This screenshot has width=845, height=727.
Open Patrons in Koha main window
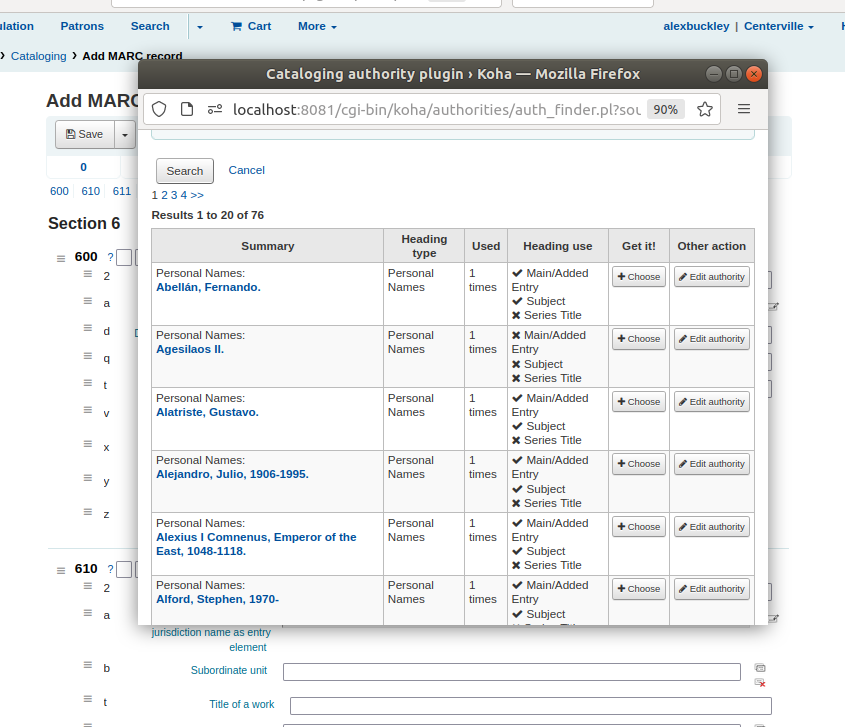click(82, 26)
